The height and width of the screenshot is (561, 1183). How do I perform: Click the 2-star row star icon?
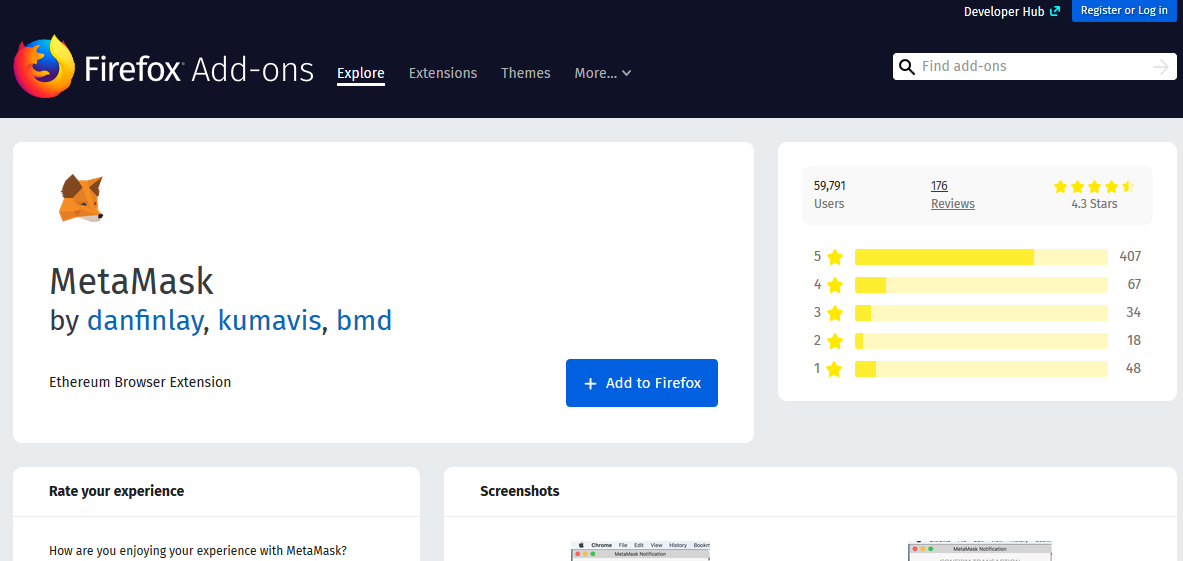(834, 341)
